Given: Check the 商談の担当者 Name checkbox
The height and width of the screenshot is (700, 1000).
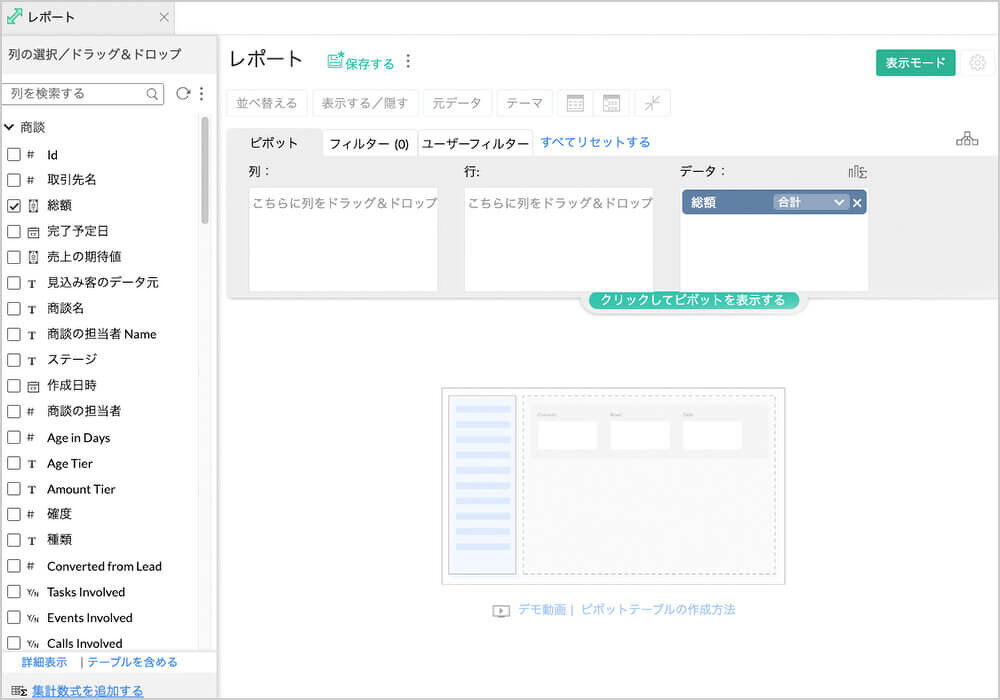Looking at the screenshot, I should 13,334.
